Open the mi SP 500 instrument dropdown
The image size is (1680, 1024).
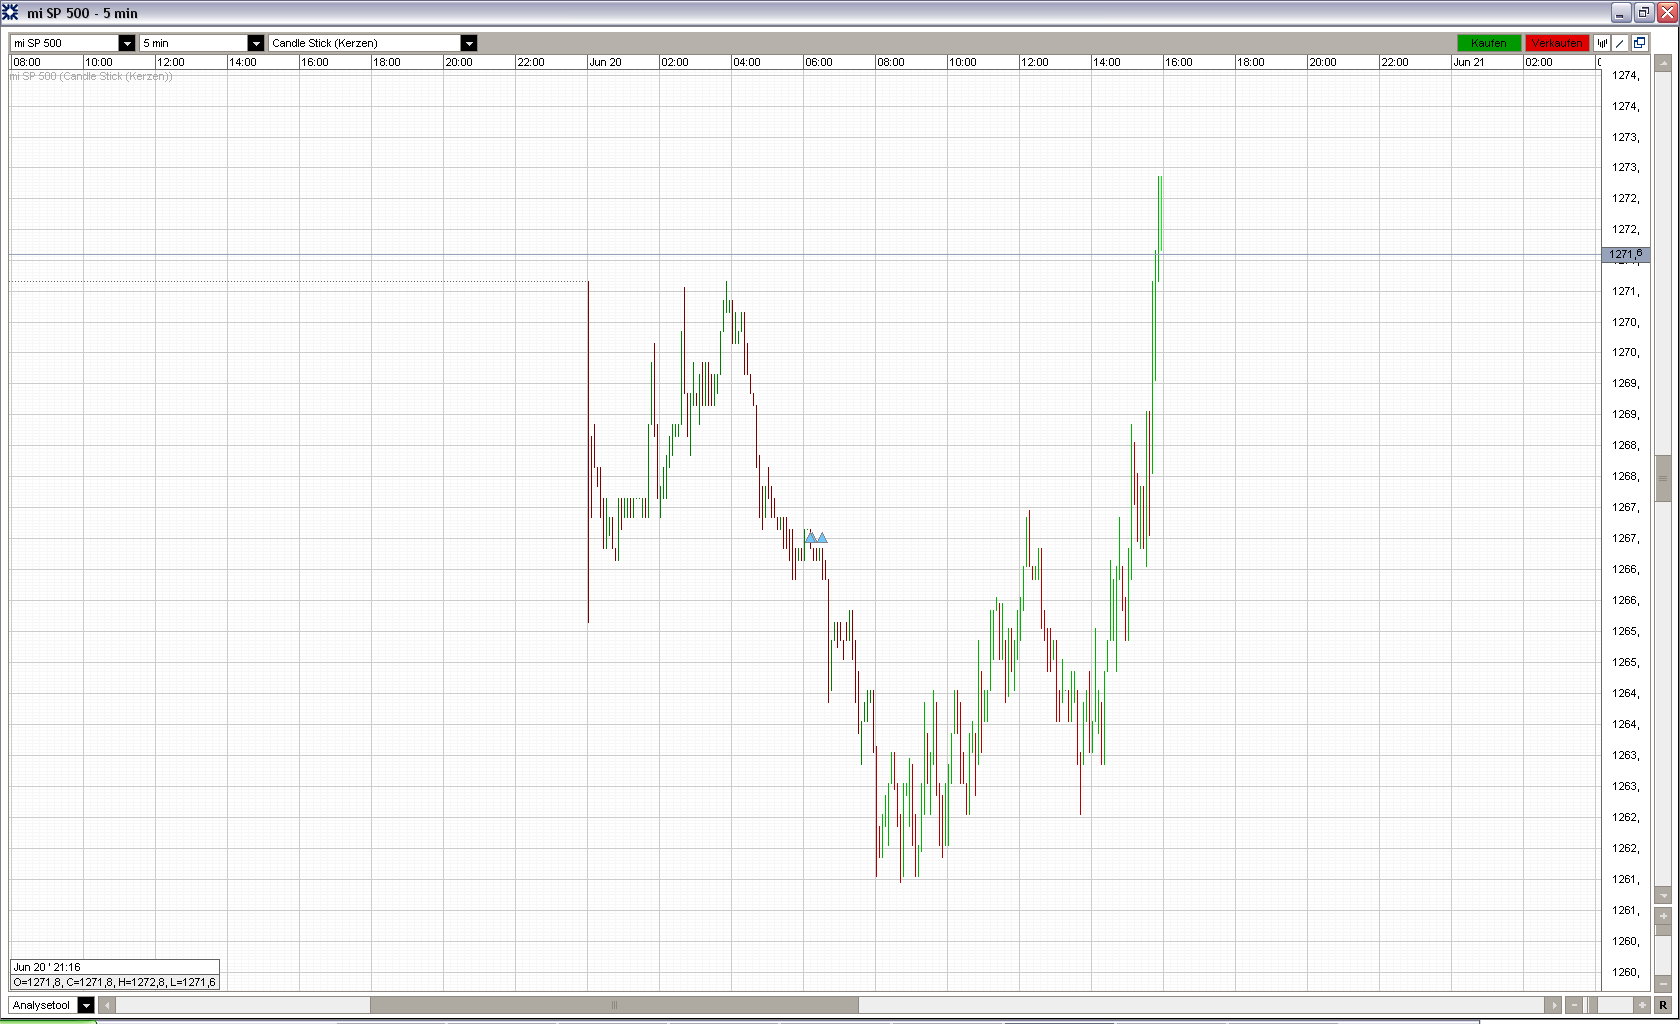(x=127, y=43)
